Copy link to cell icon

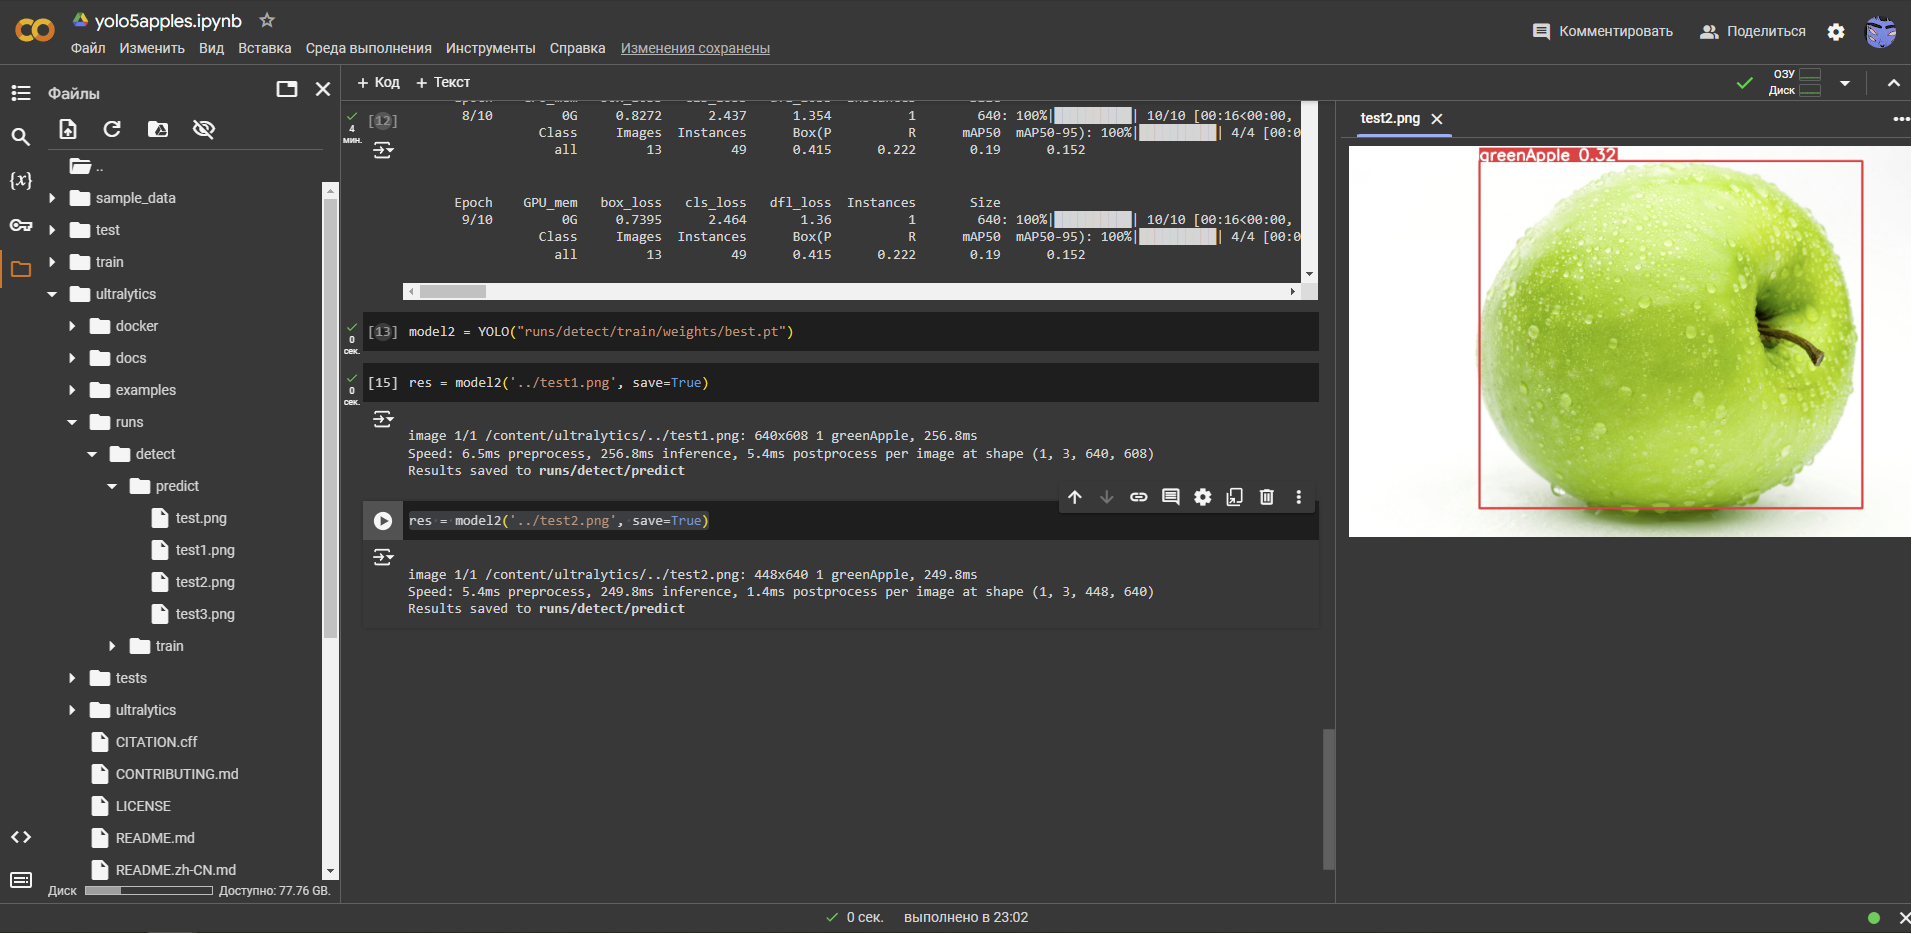coord(1139,497)
